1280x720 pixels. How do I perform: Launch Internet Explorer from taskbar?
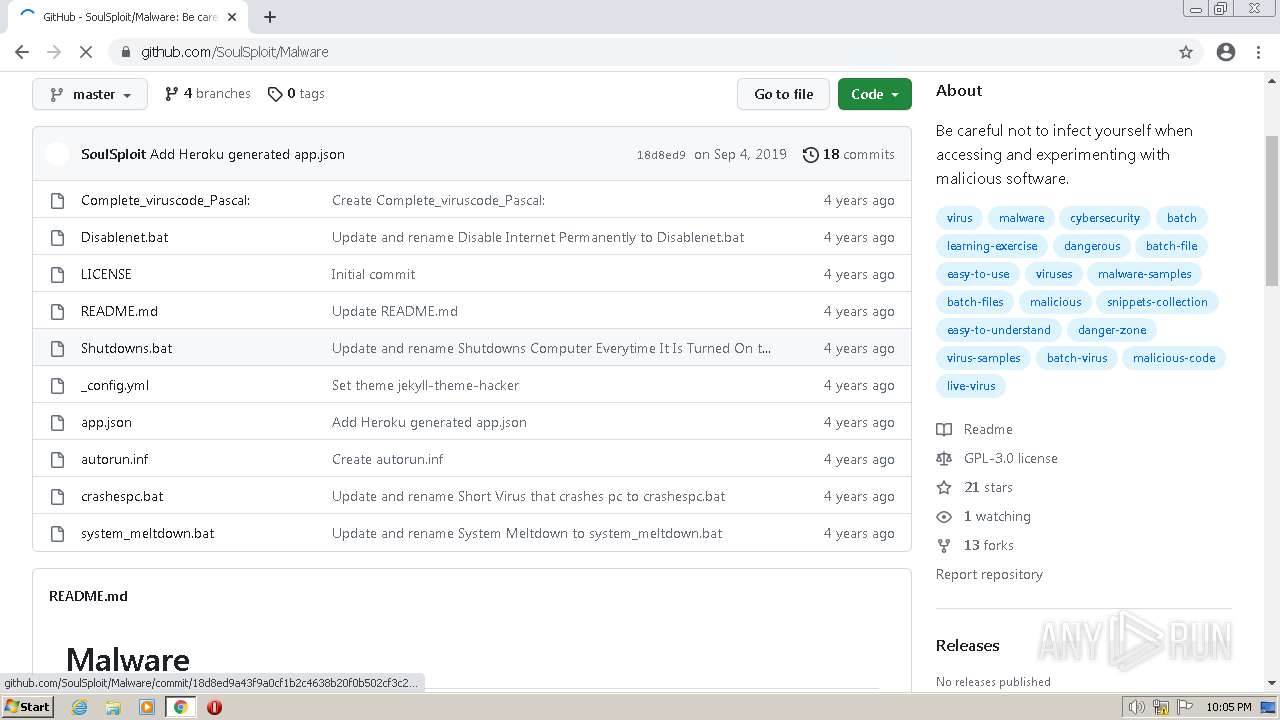80,707
